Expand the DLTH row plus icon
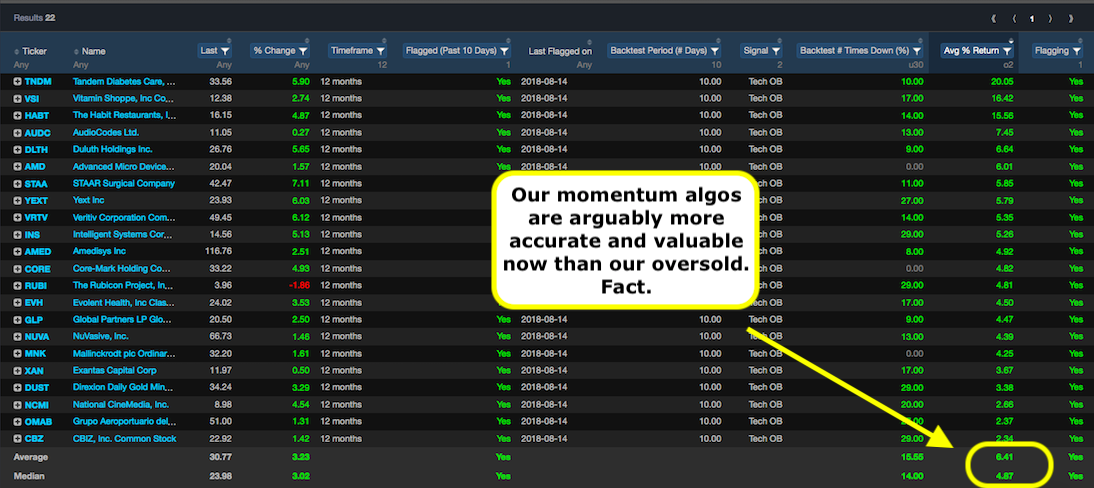1094x488 pixels. pos(17,149)
